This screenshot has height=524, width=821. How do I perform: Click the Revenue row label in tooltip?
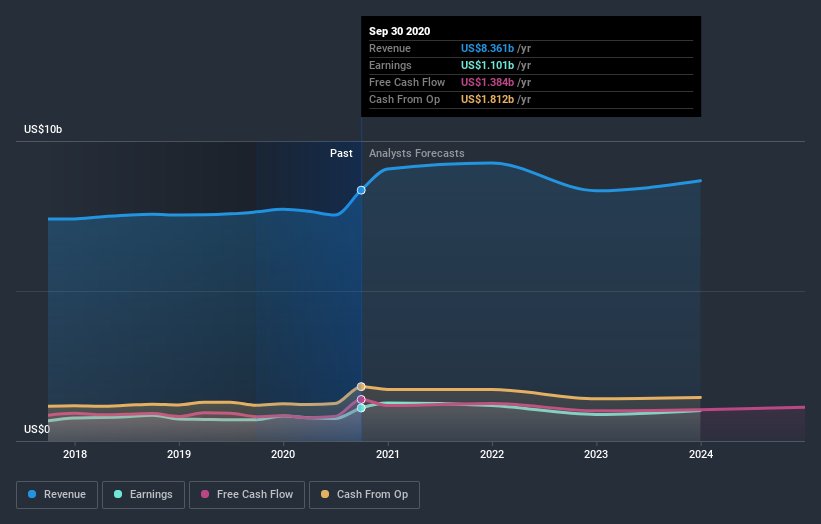tap(390, 48)
